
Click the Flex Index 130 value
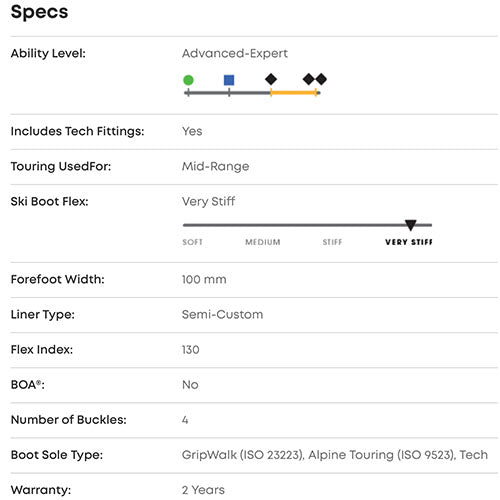191,350
